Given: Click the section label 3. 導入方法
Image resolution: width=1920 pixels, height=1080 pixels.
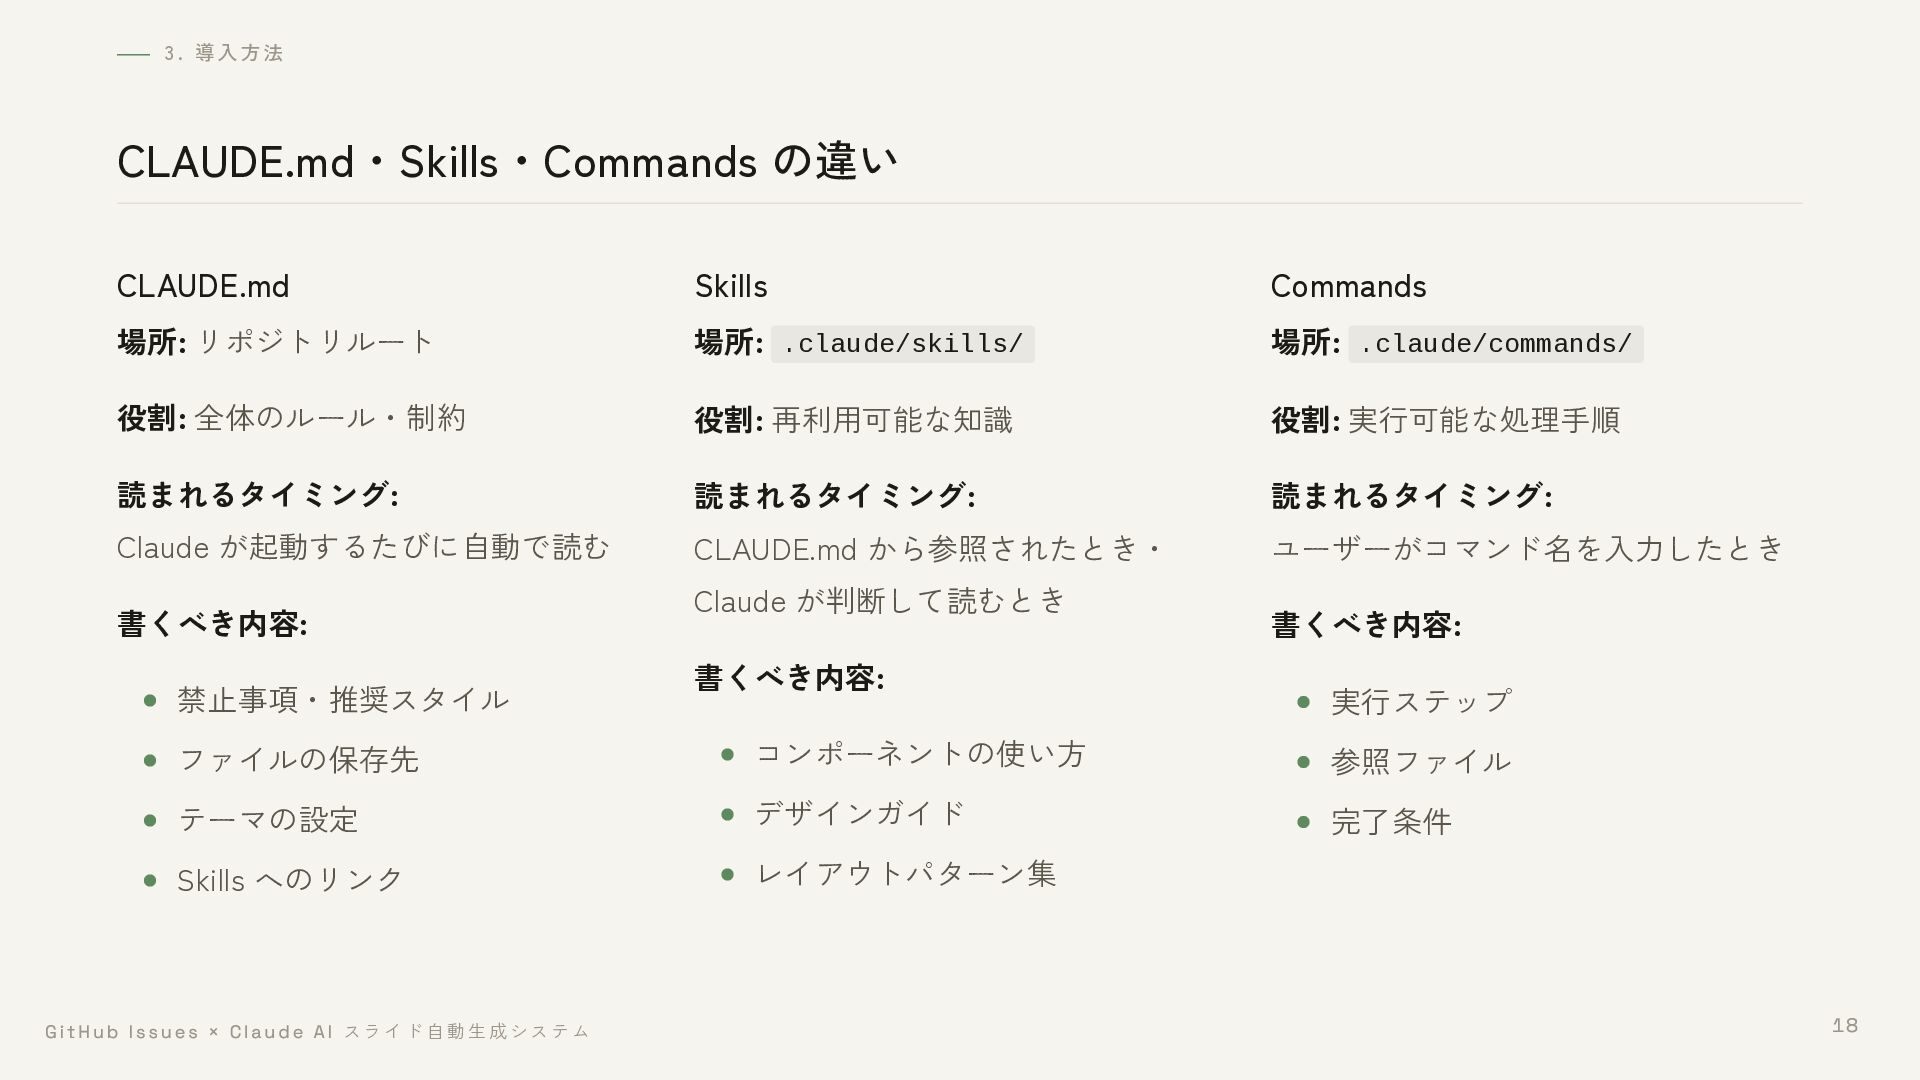Looking at the screenshot, I should [224, 53].
